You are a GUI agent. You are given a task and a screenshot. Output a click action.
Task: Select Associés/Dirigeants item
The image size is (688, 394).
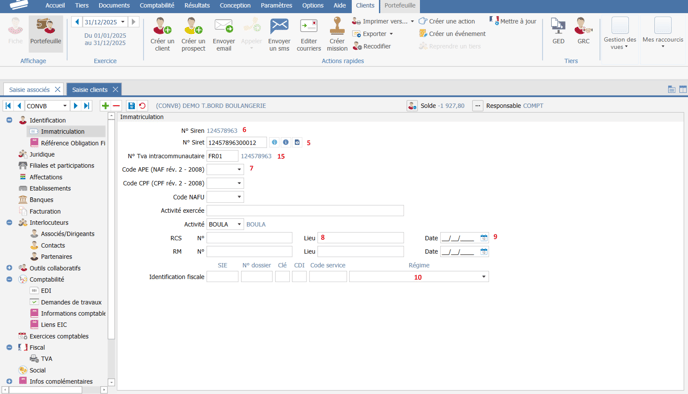coord(68,234)
